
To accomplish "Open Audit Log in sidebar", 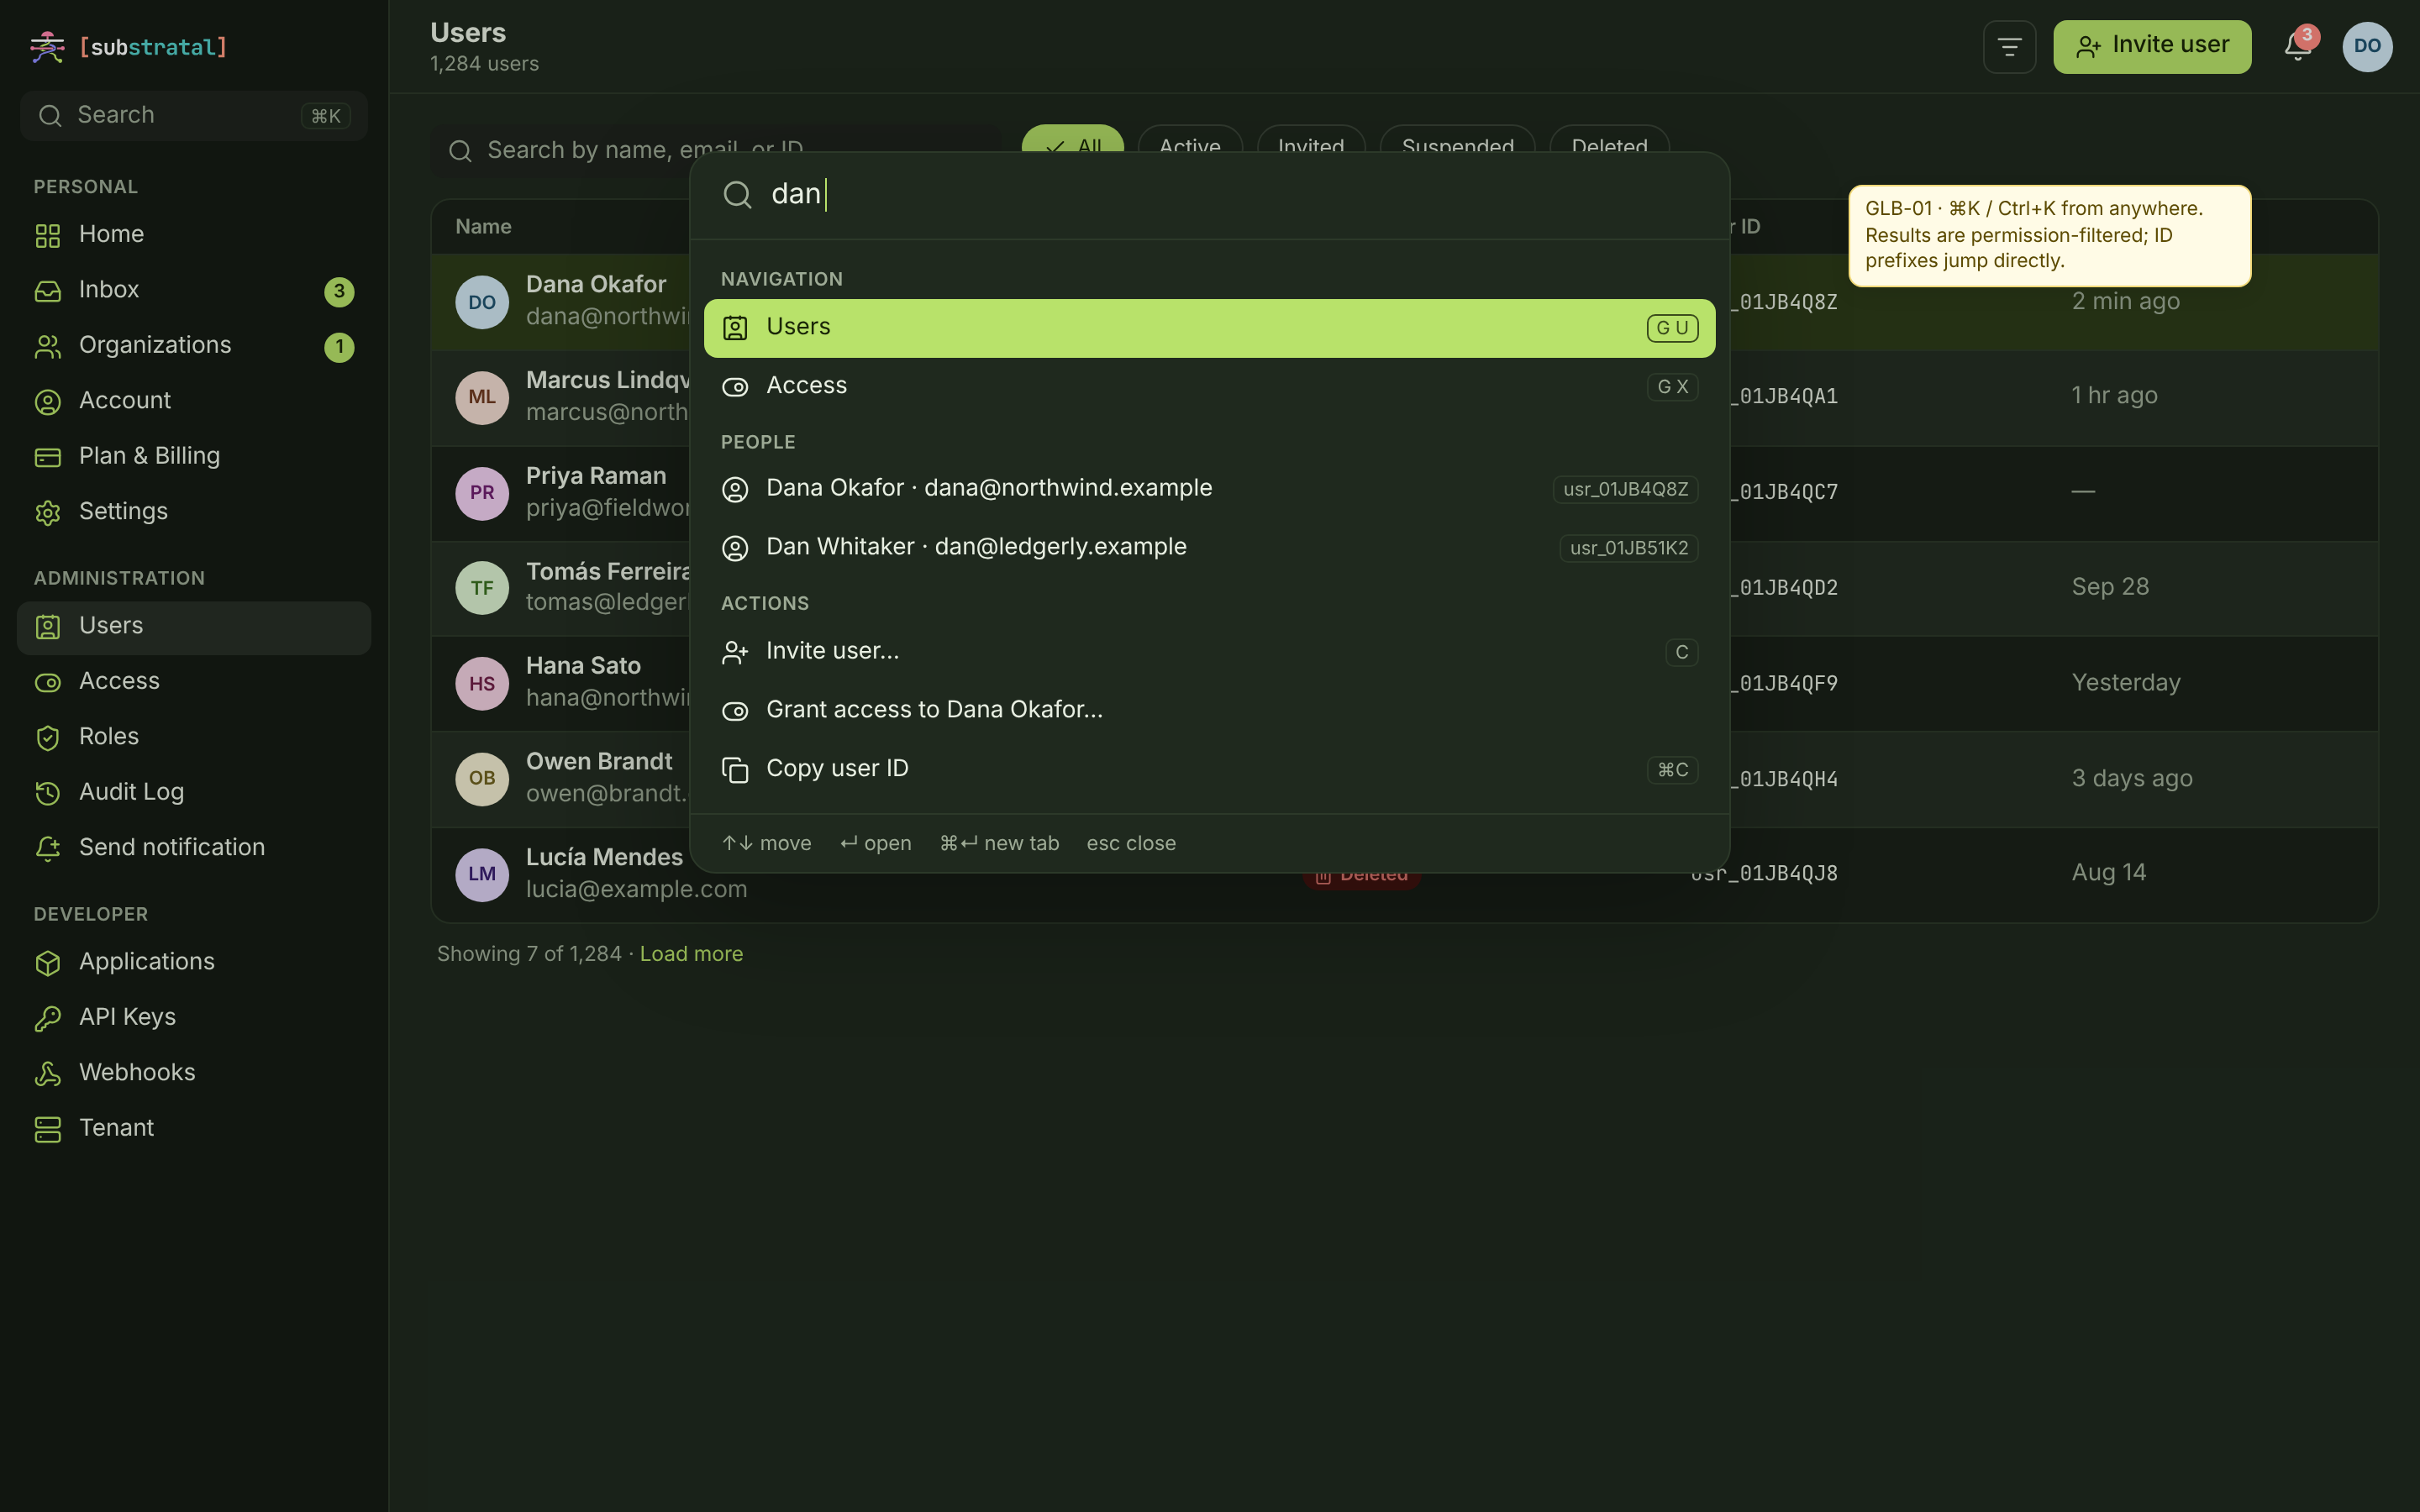I will coord(194,793).
